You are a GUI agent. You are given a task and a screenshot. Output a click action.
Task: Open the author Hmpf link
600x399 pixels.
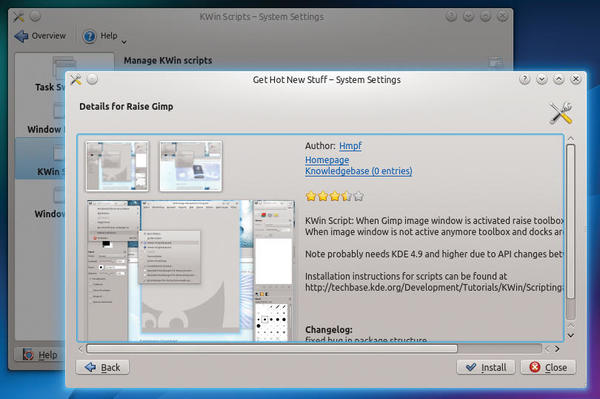coord(350,146)
